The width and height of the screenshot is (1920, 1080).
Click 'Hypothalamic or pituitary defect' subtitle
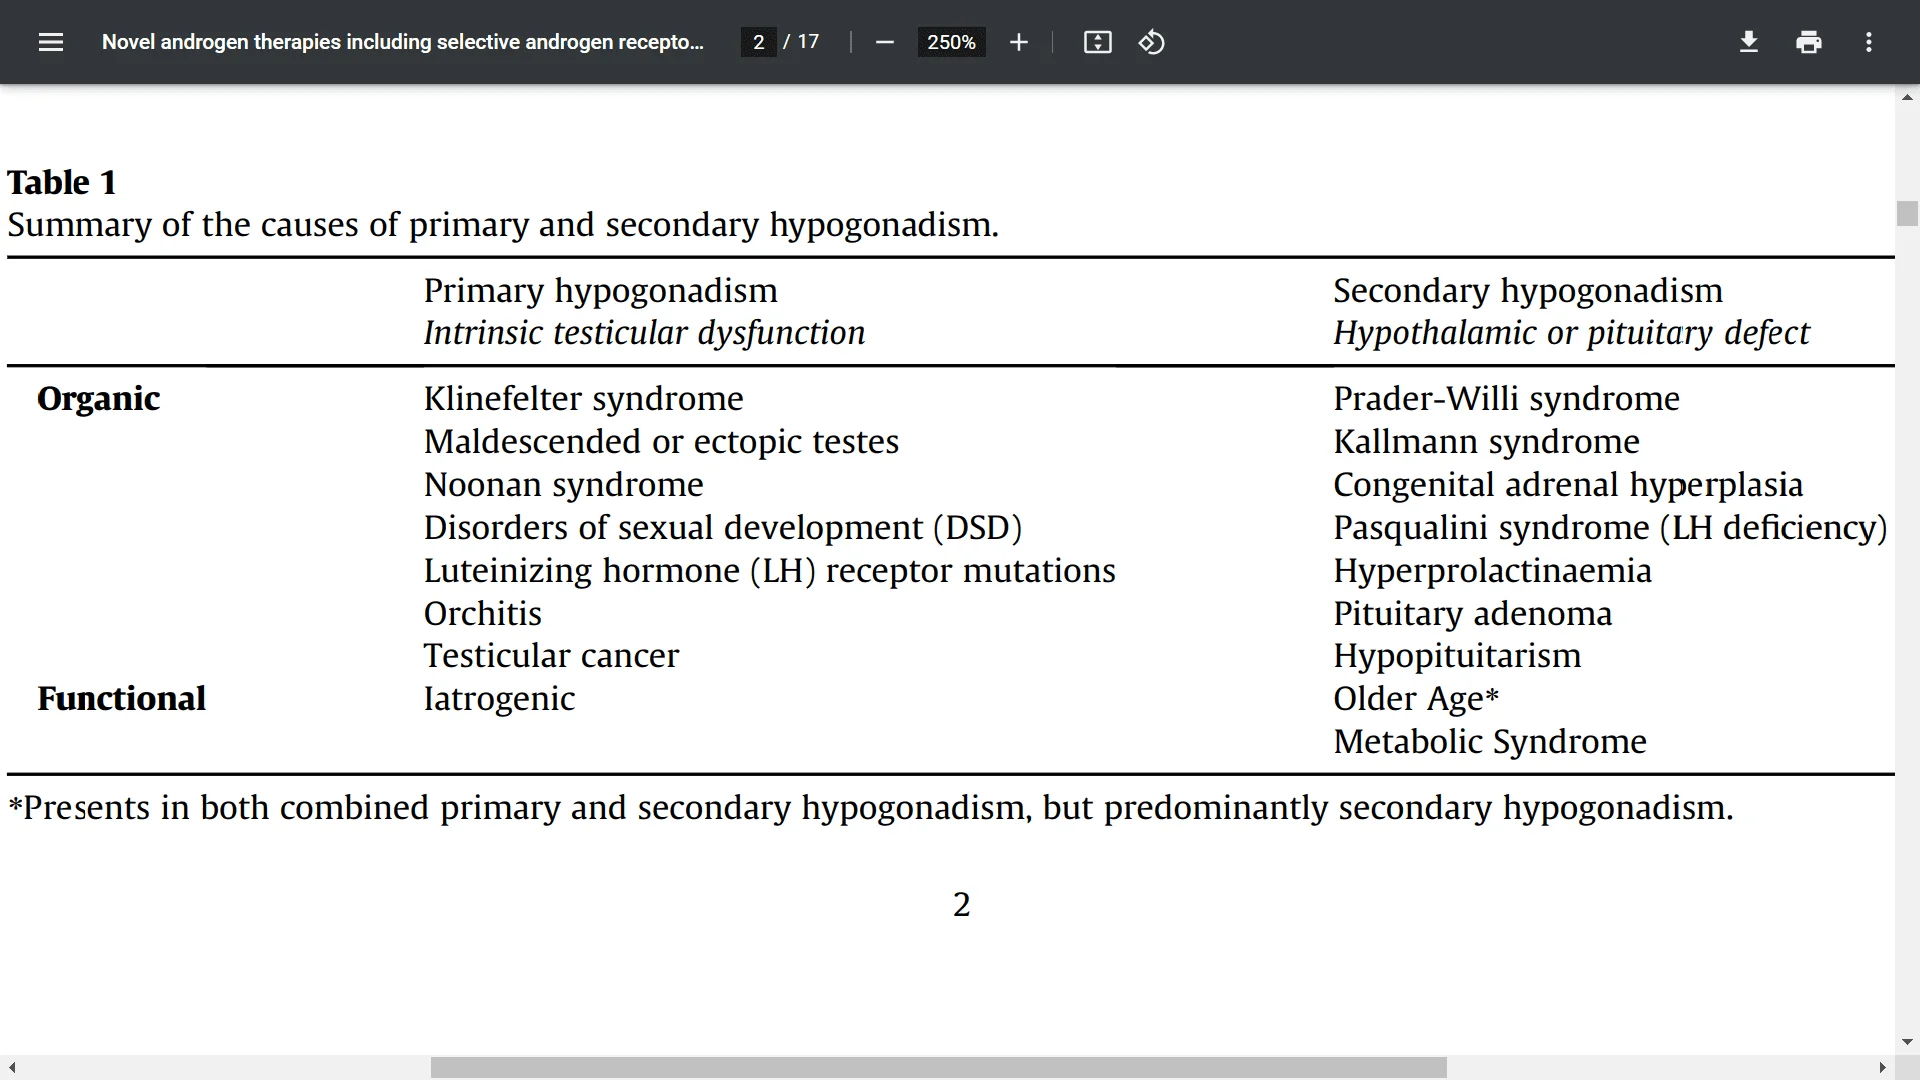click(1571, 332)
